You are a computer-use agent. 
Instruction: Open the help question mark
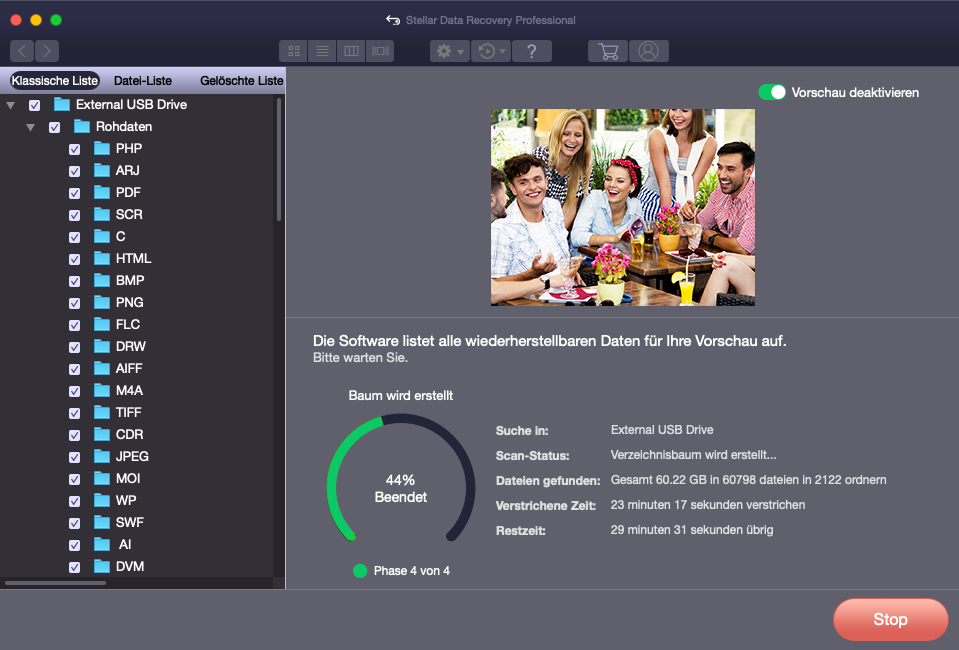[x=532, y=51]
